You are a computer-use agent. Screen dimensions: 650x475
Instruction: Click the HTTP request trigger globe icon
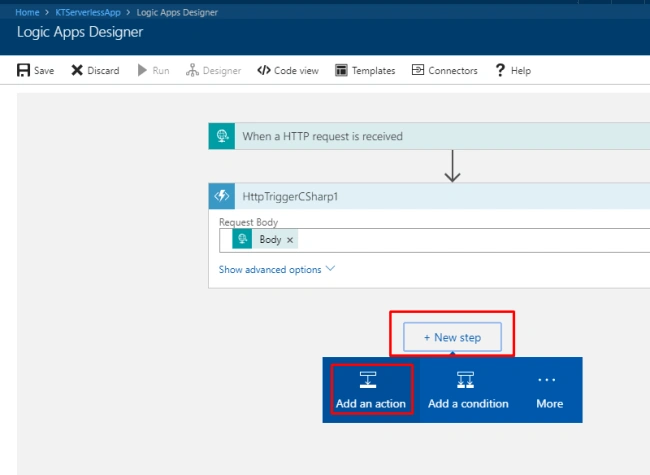222,136
